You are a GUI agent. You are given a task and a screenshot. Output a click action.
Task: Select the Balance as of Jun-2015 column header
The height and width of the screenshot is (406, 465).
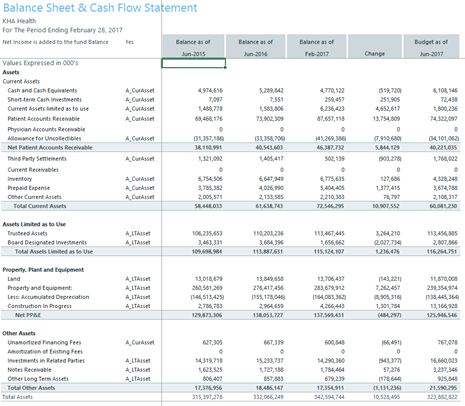point(193,46)
